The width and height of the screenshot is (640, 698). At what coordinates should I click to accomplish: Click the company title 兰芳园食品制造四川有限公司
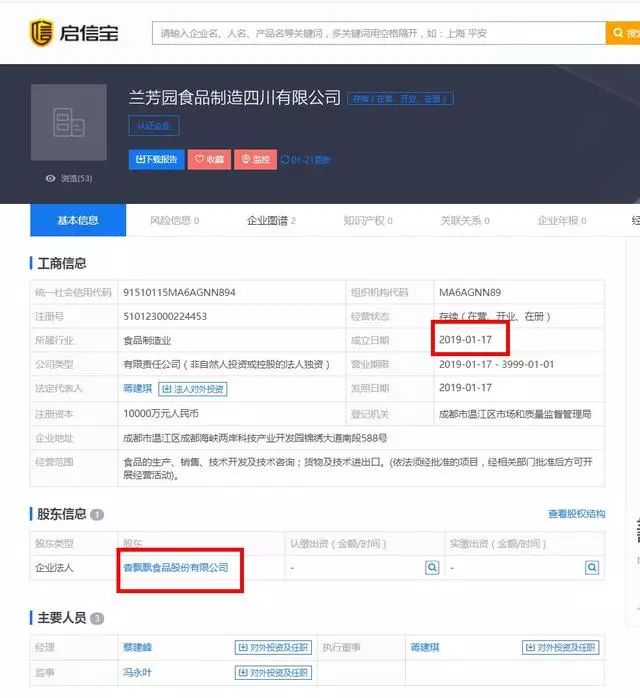click(x=235, y=98)
